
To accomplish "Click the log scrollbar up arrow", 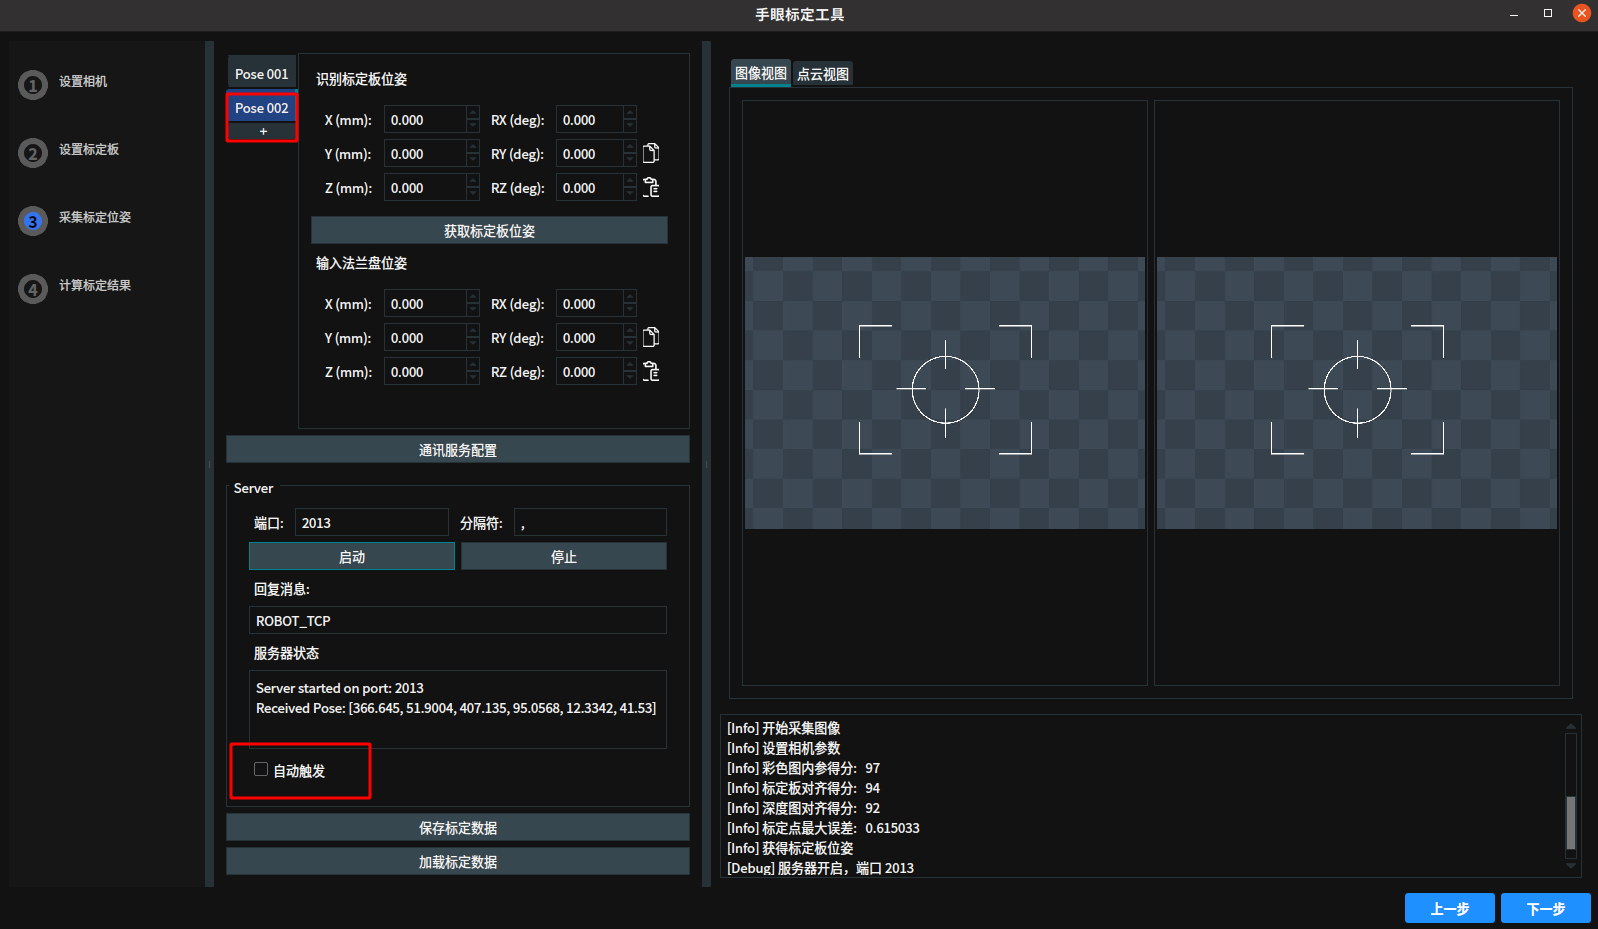I will pos(1571,726).
